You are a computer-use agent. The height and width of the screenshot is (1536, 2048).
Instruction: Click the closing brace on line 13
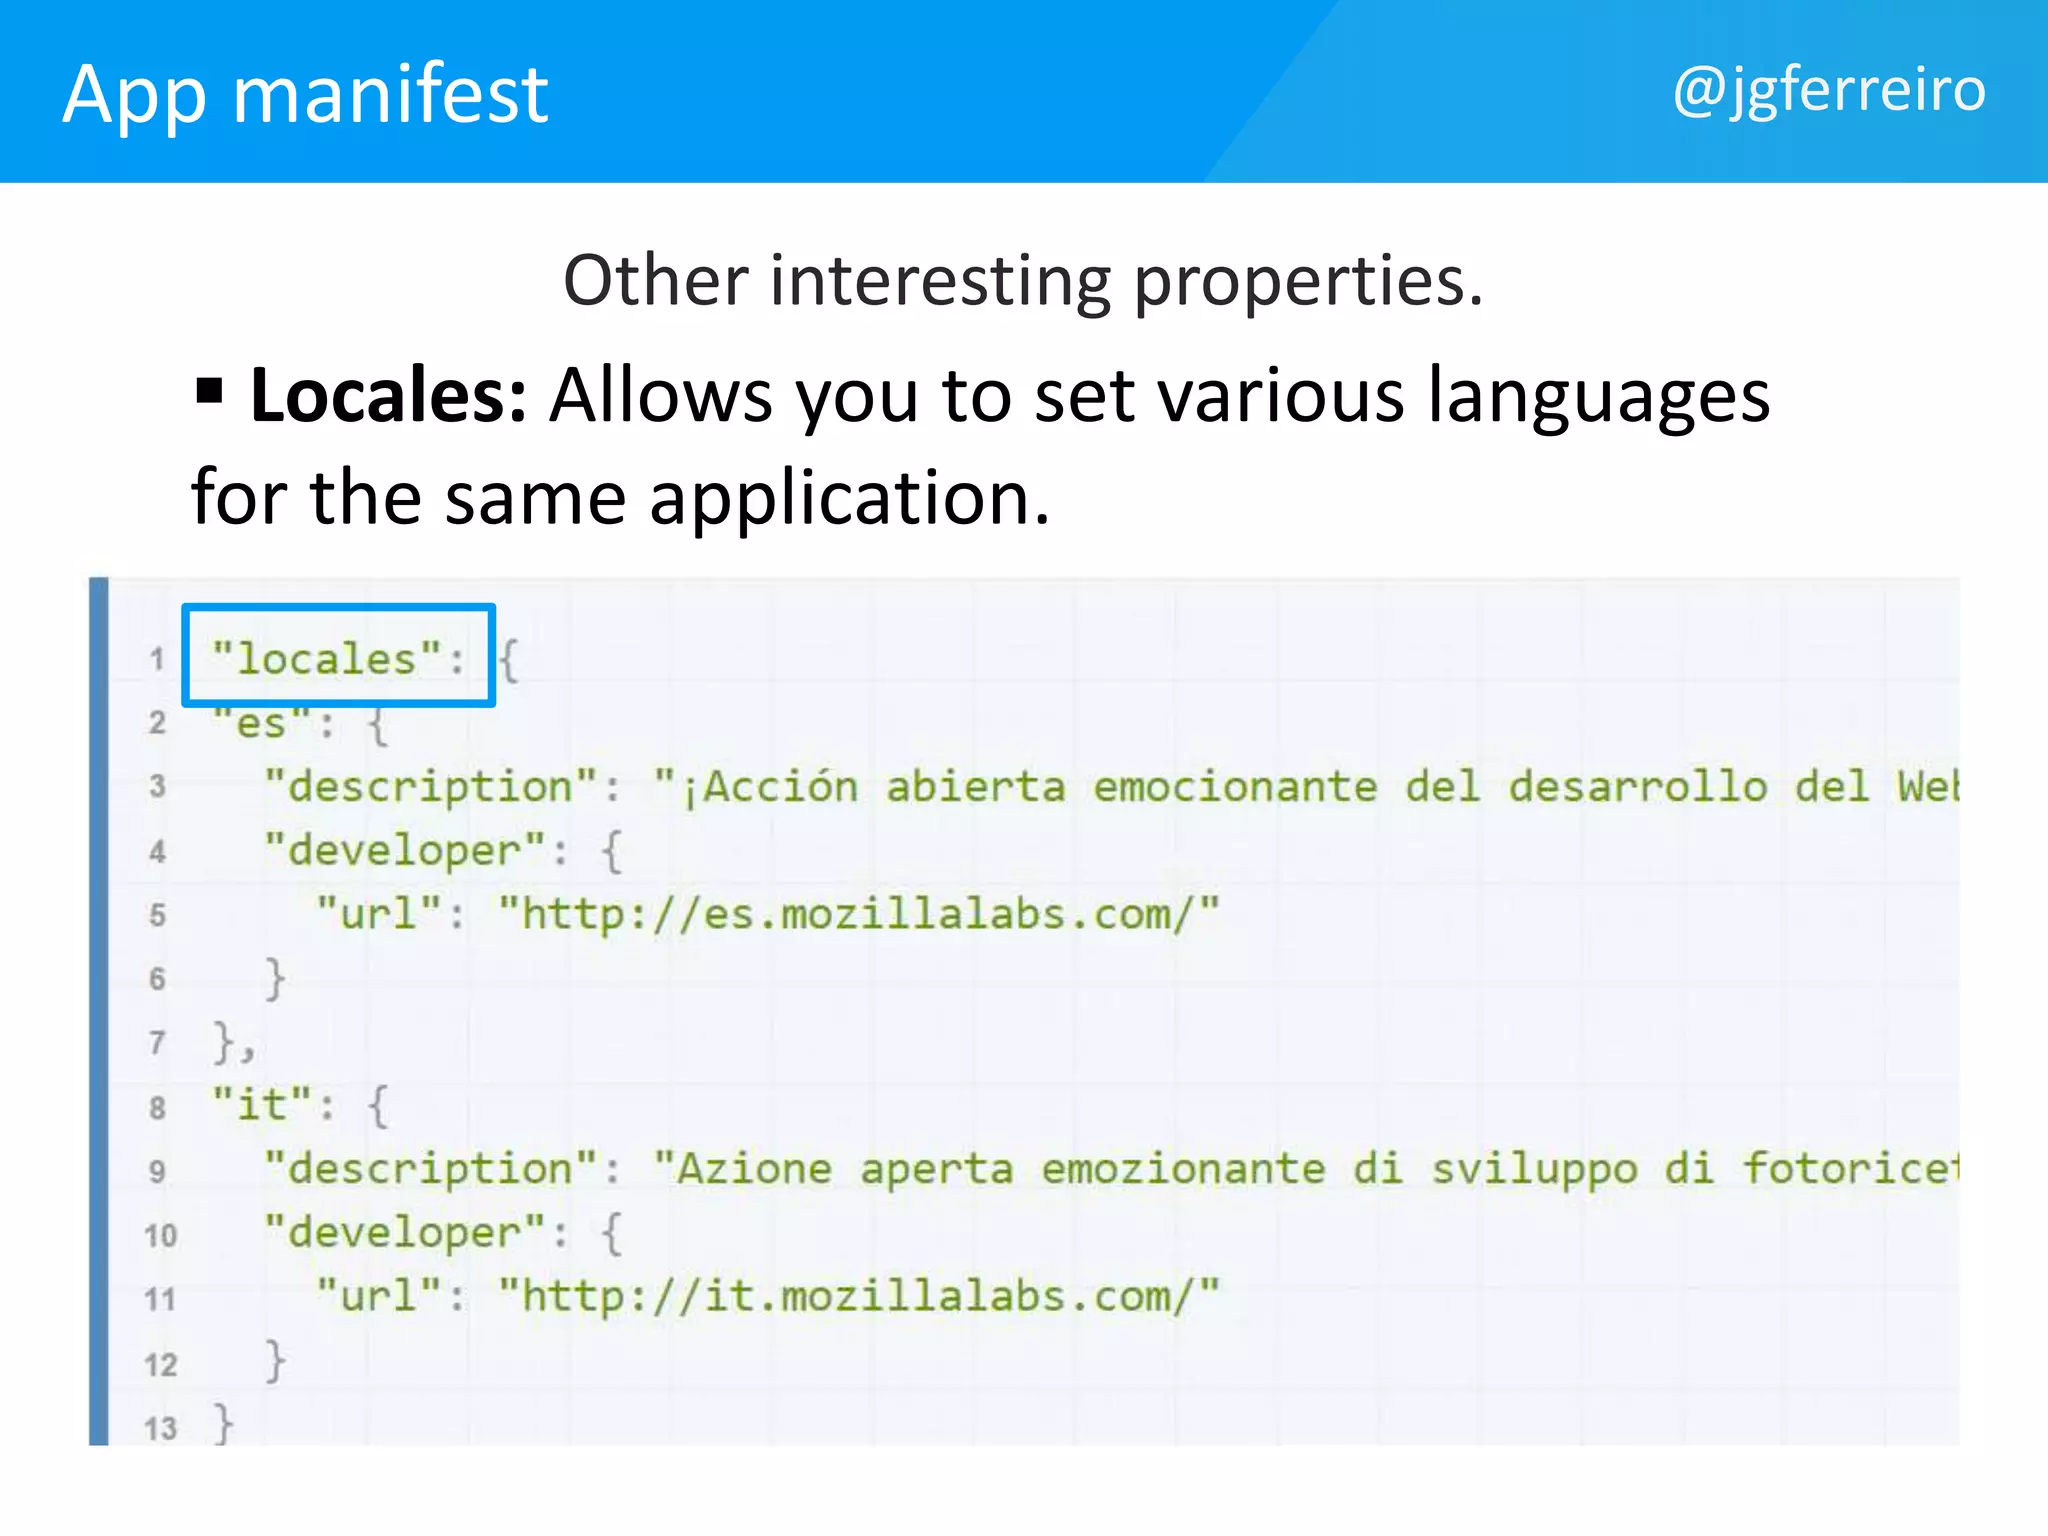tap(223, 1424)
